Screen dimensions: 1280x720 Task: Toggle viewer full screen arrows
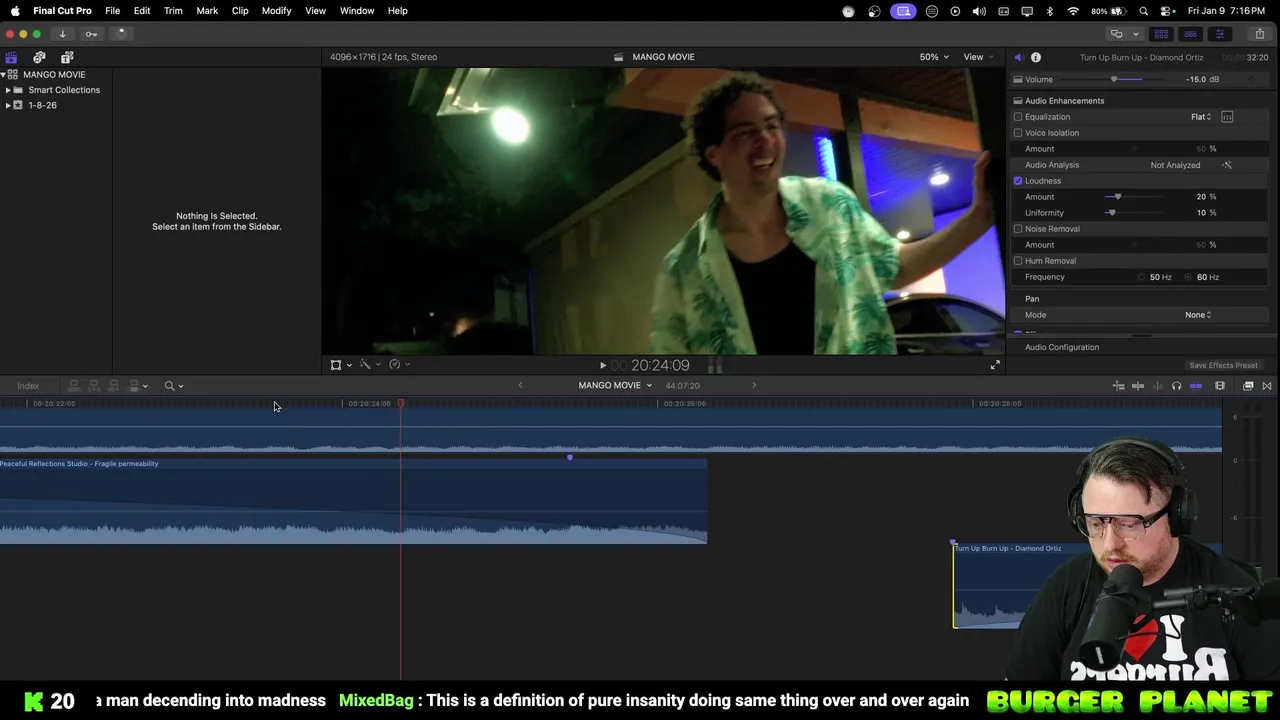point(995,366)
